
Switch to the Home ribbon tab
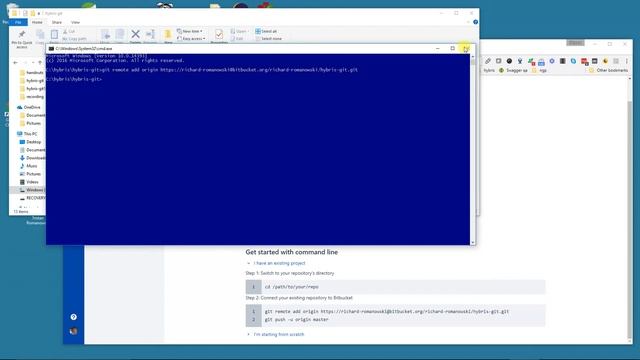pos(37,22)
